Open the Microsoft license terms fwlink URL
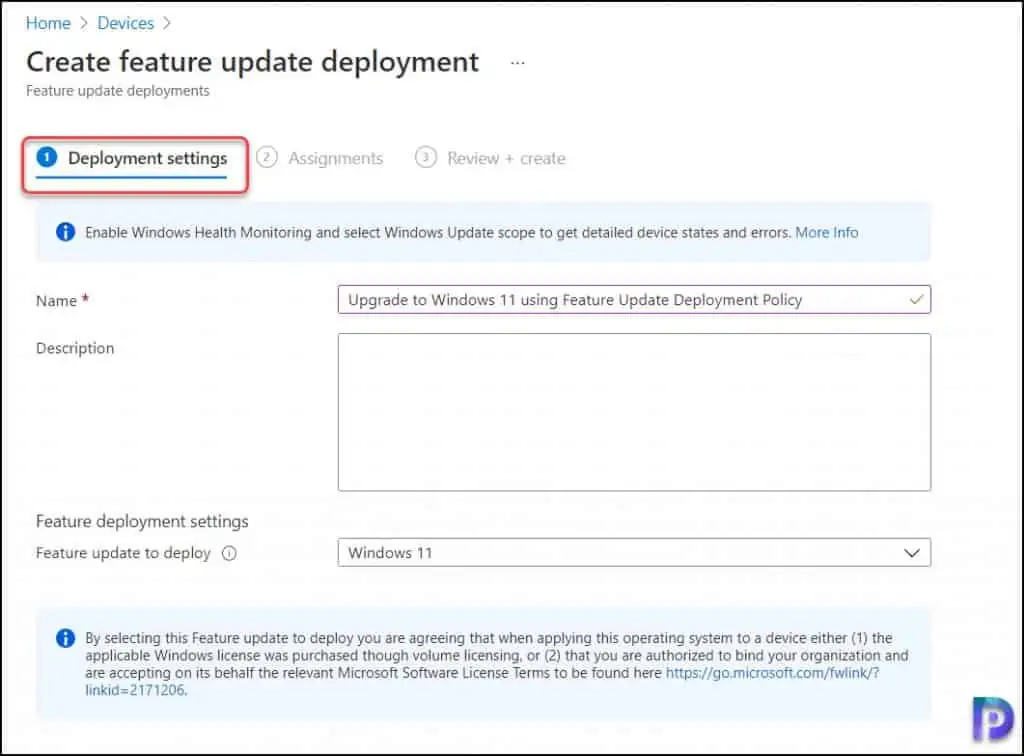 (x=772, y=673)
